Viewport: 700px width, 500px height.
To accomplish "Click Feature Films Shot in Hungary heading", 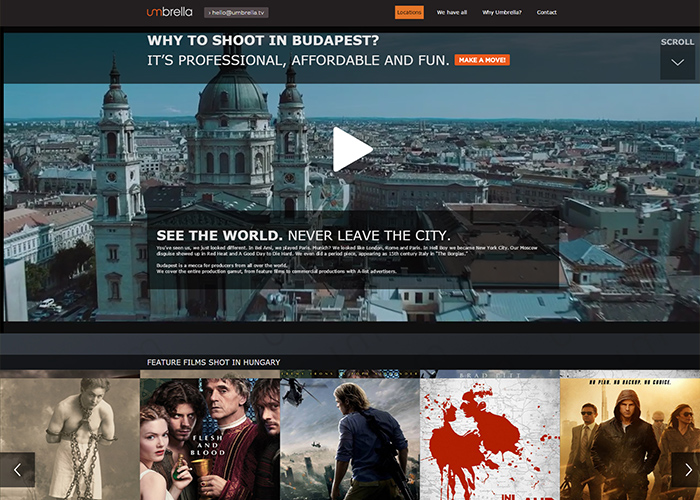I will click(213, 362).
